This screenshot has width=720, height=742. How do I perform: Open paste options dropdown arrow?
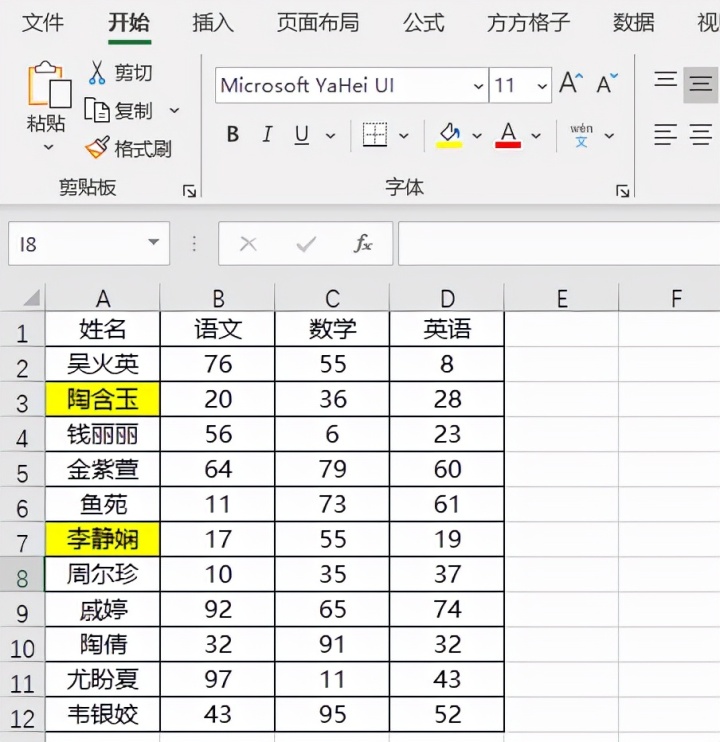point(48,148)
